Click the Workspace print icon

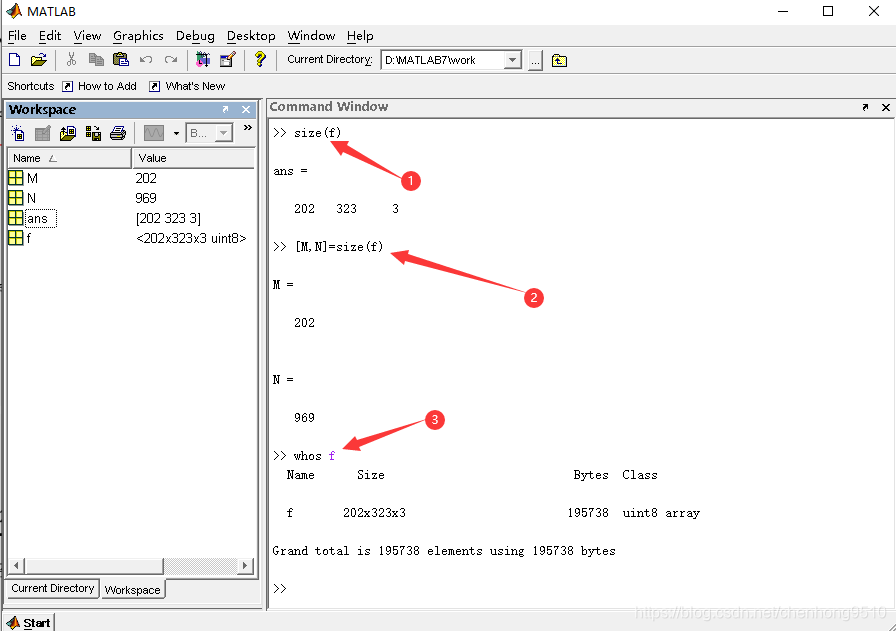[x=118, y=133]
